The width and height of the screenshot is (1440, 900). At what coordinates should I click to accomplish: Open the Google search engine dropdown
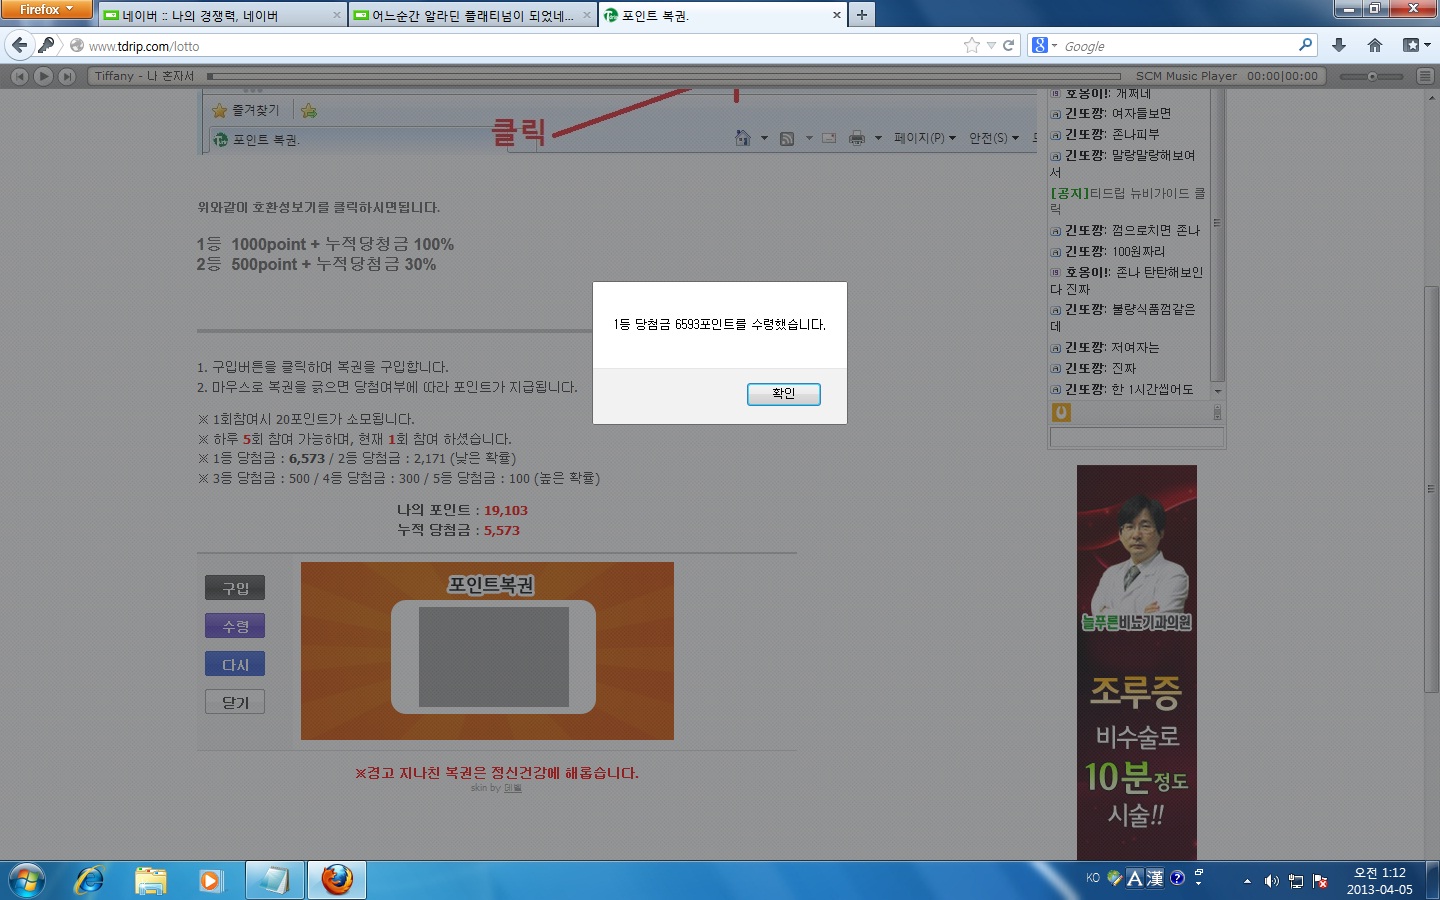(1047, 45)
